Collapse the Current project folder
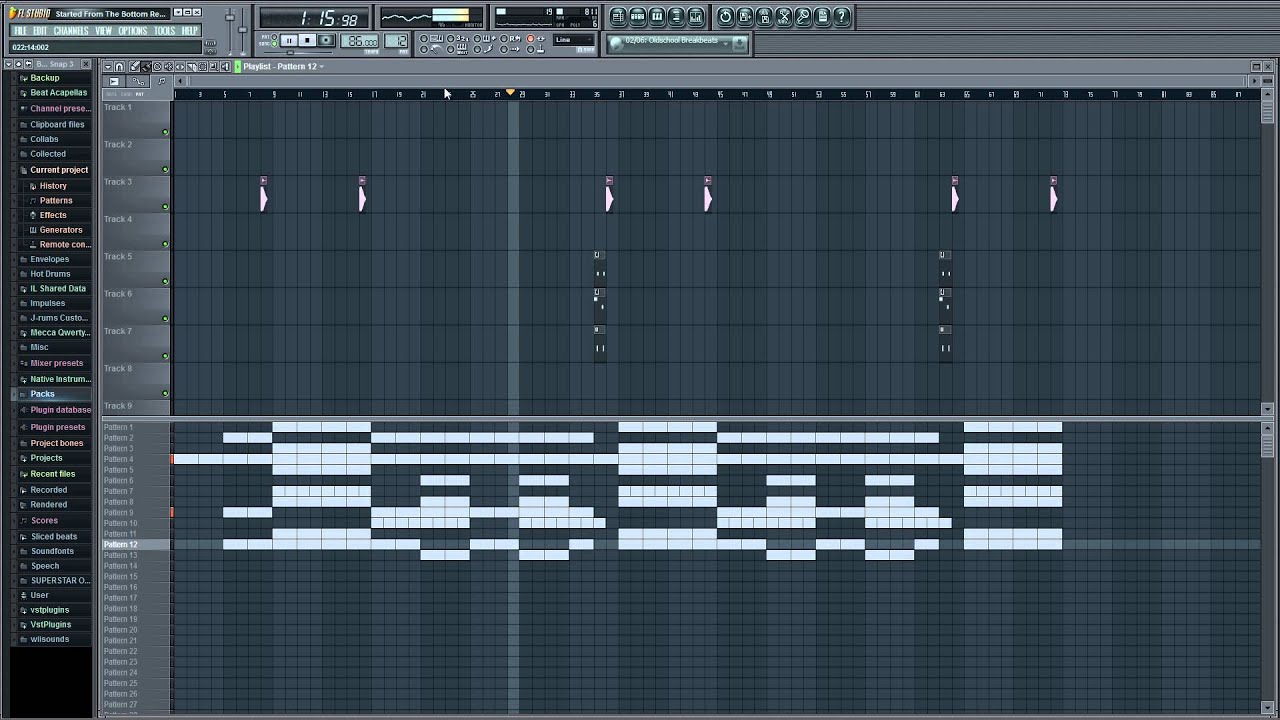 coord(59,170)
